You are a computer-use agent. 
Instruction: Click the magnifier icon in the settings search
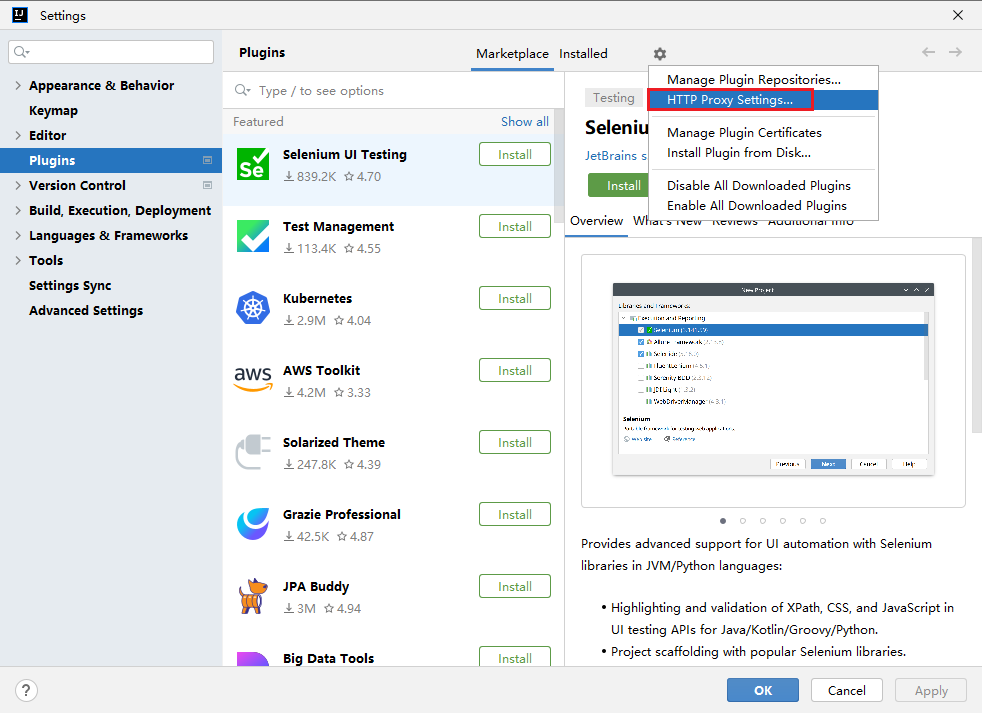tap(21, 52)
